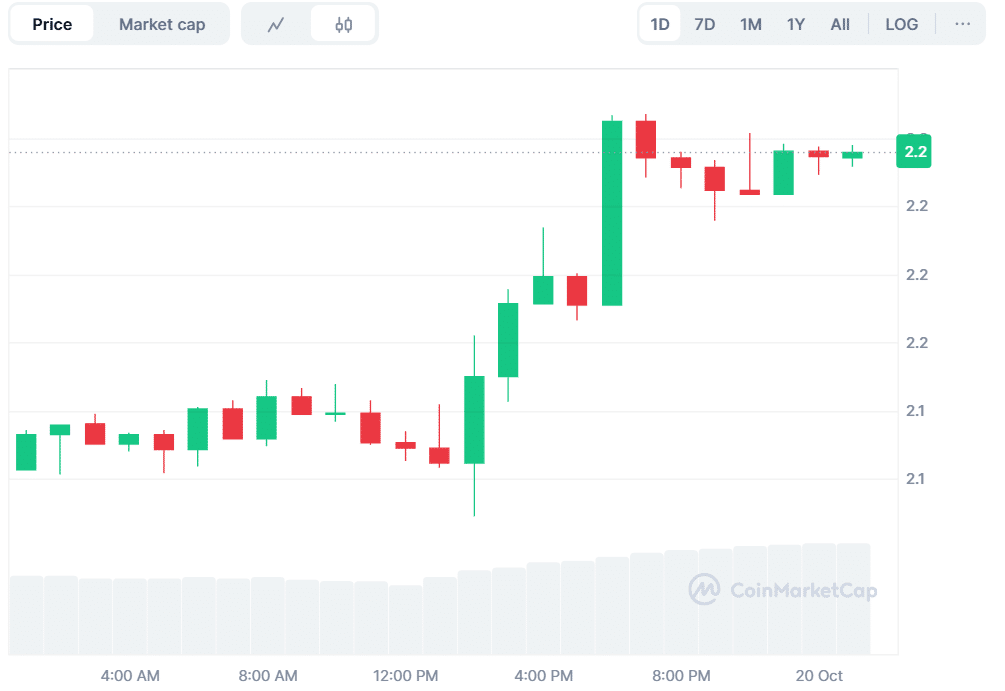Click the first green candlestick at left
Viewport: 1005px width, 691px height.
[x=26, y=451]
